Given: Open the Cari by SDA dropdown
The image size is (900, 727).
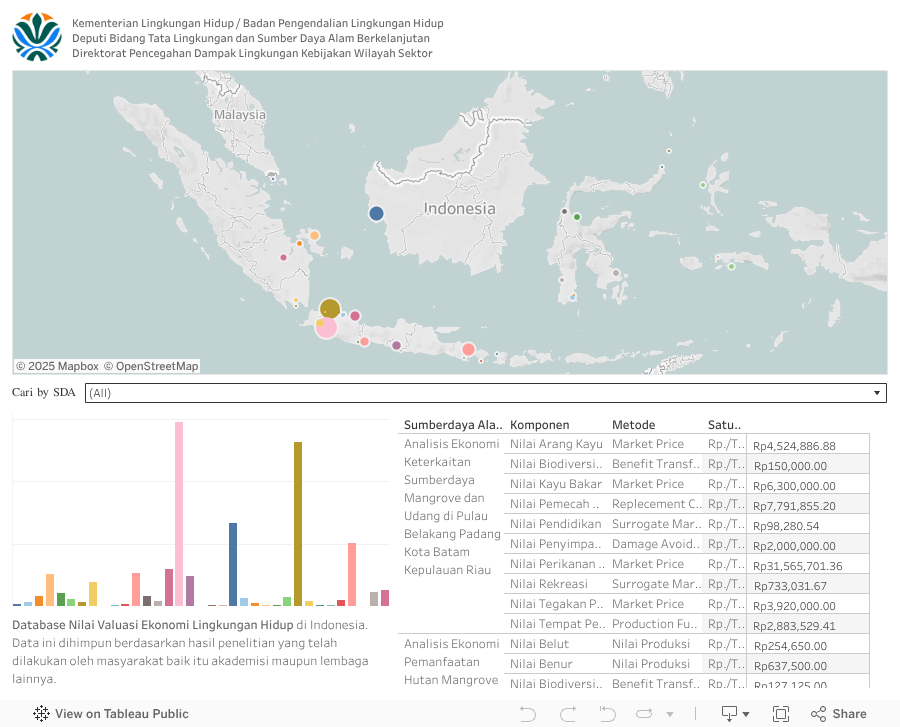Looking at the screenshot, I should click(486, 393).
